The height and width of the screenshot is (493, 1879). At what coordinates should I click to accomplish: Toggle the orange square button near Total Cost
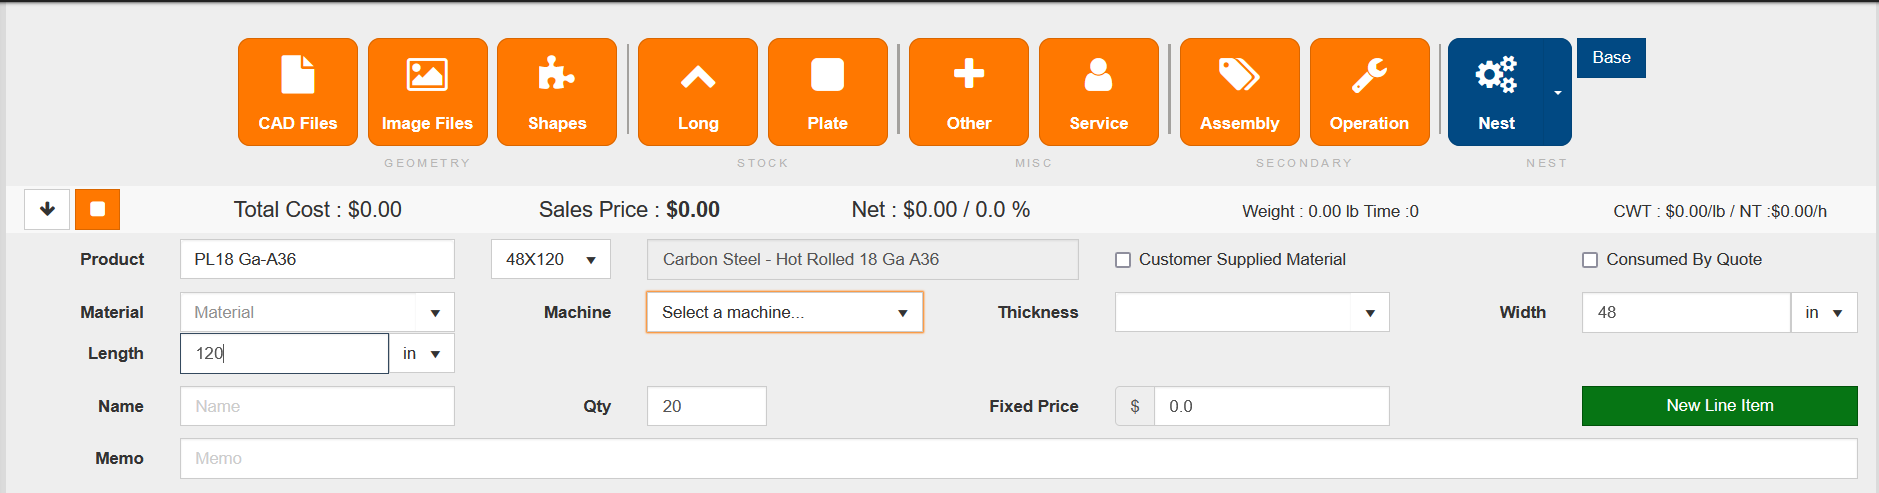pos(98,209)
